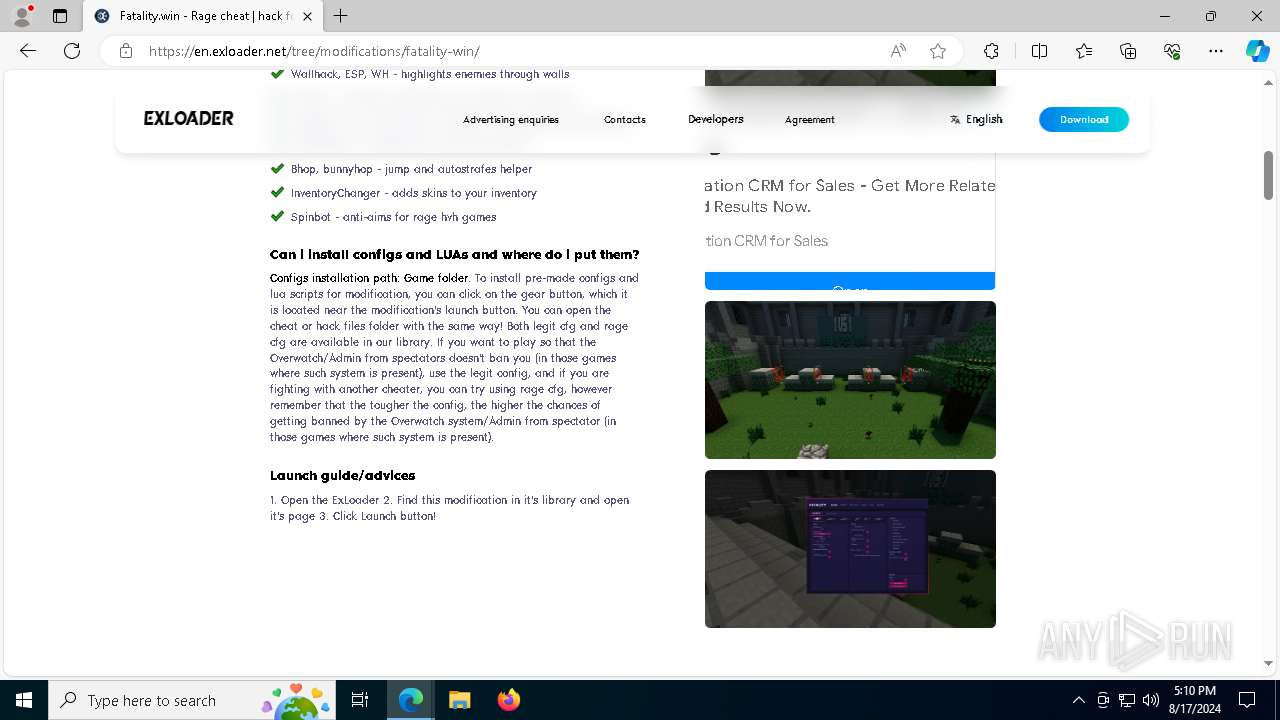
Task: Click the address bar URL
Action: pos(314,51)
